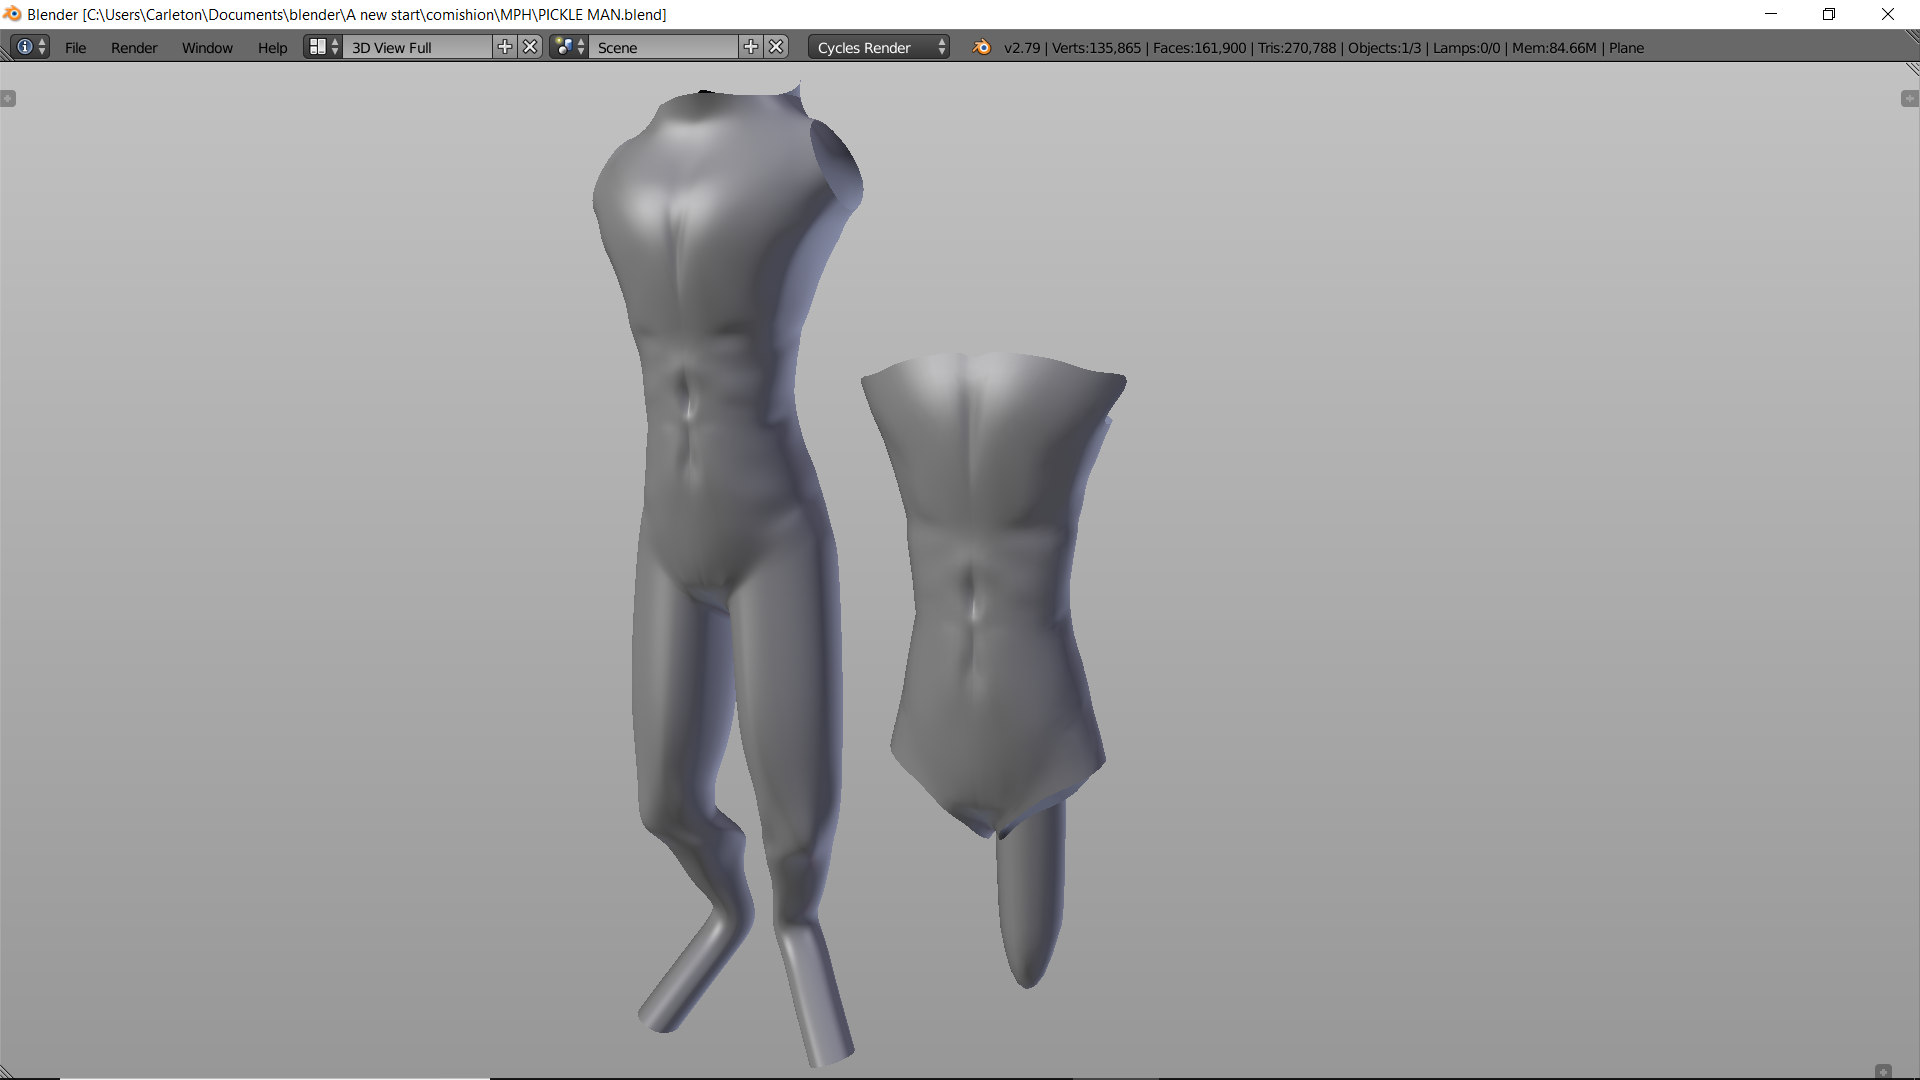
Task: Add a new screen layout
Action: (x=505, y=47)
